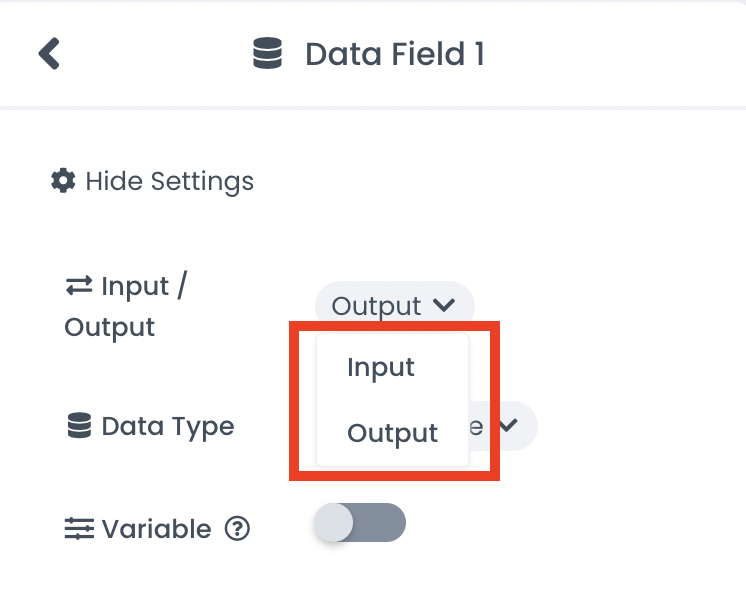Click the database icon beside Data Field 1
Viewport: 746px width, 594px height.
(267, 54)
